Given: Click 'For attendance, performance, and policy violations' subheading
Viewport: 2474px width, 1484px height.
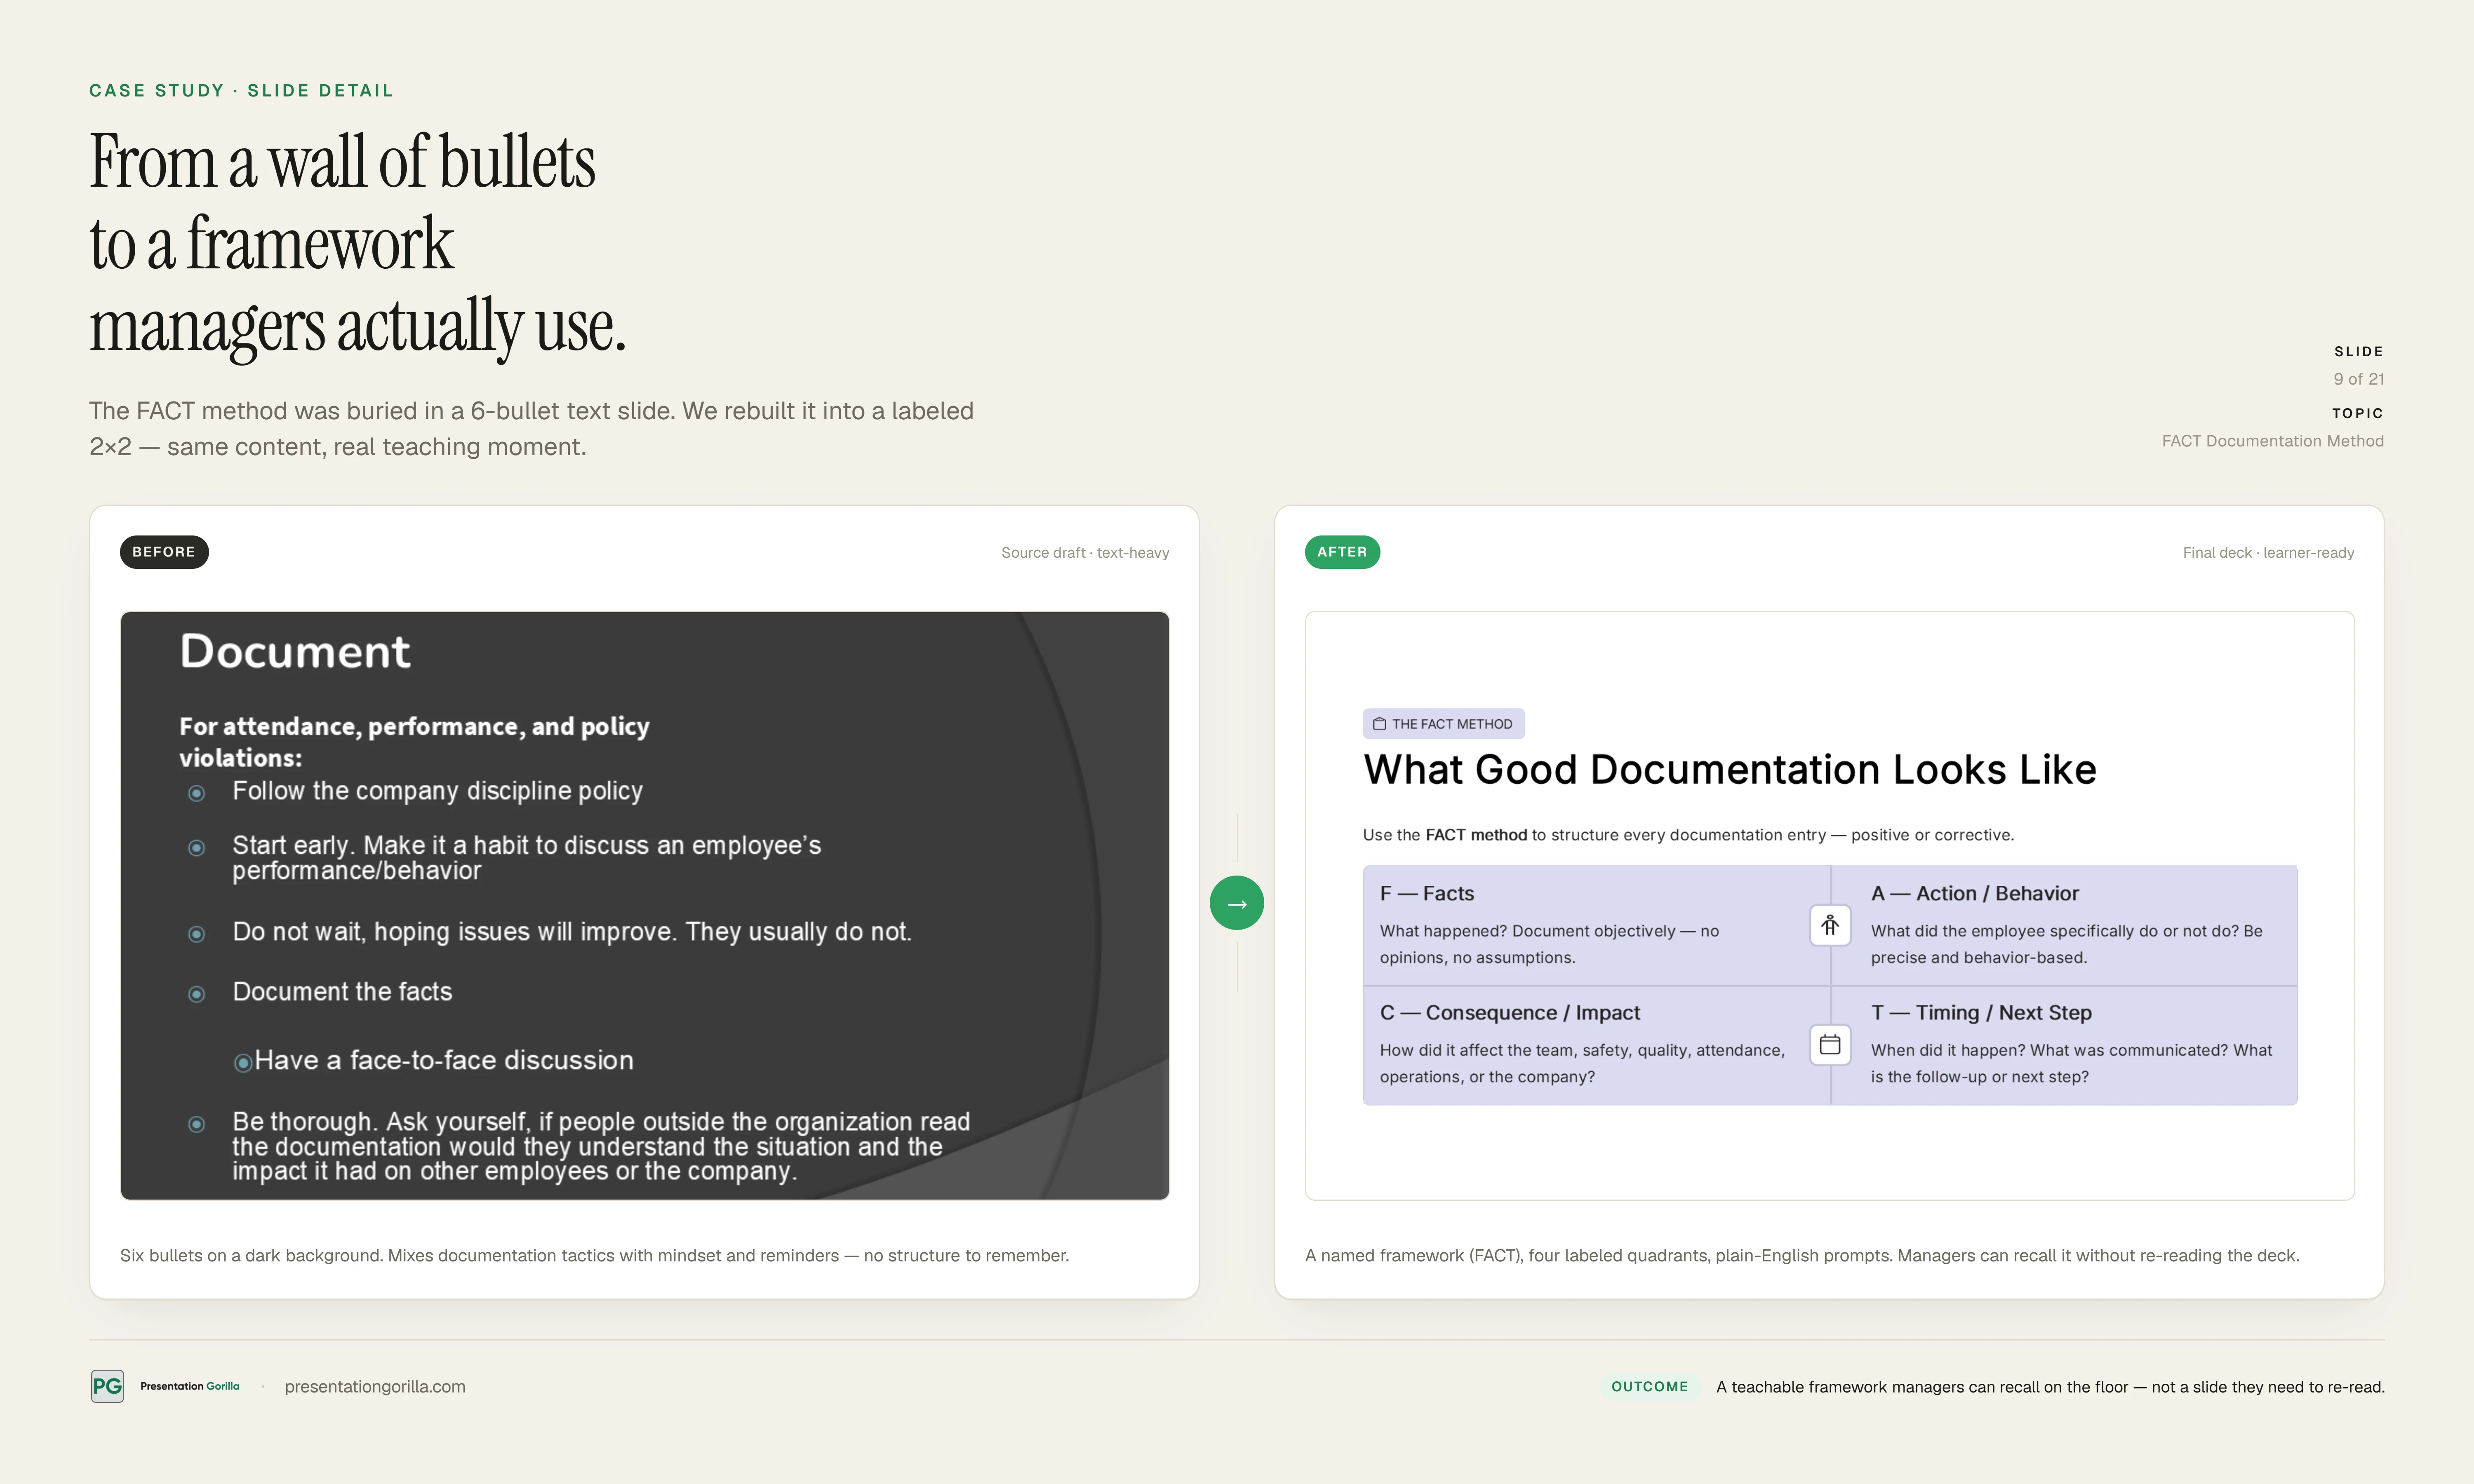Looking at the screenshot, I should pos(414,741).
